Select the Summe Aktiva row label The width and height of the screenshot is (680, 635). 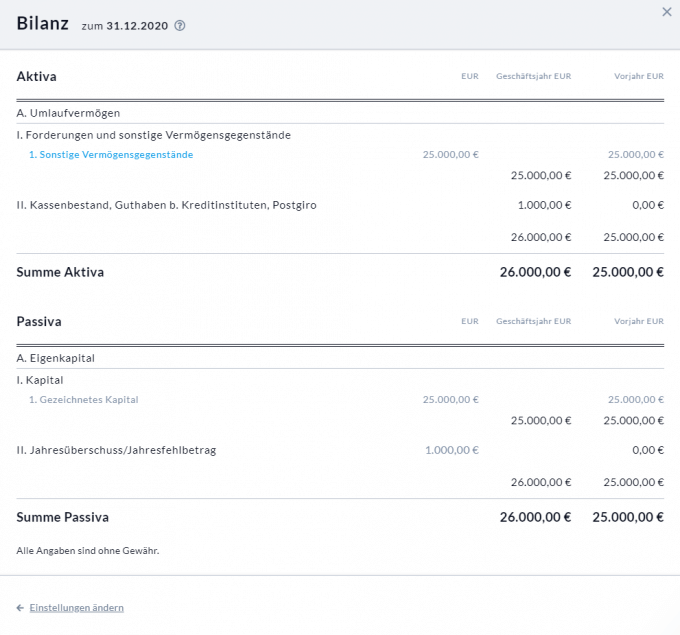pyautogui.click(x=60, y=272)
